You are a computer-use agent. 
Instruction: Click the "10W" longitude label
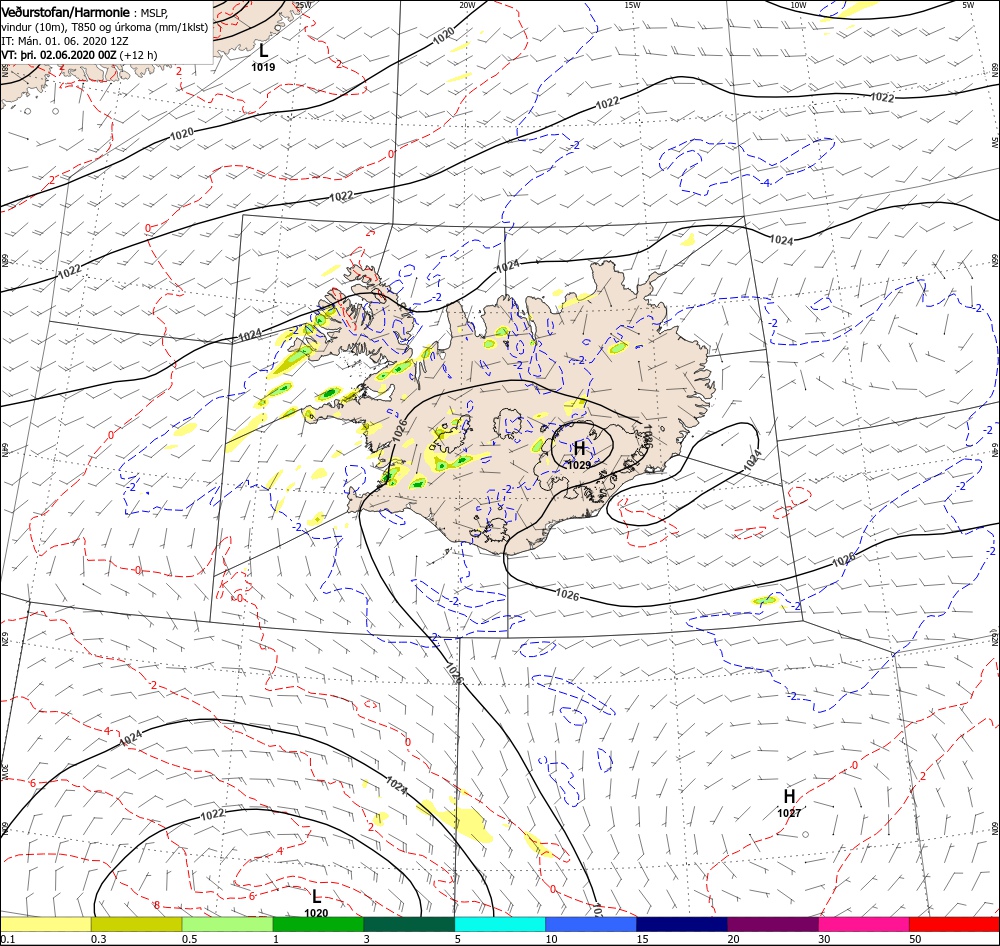798,5
